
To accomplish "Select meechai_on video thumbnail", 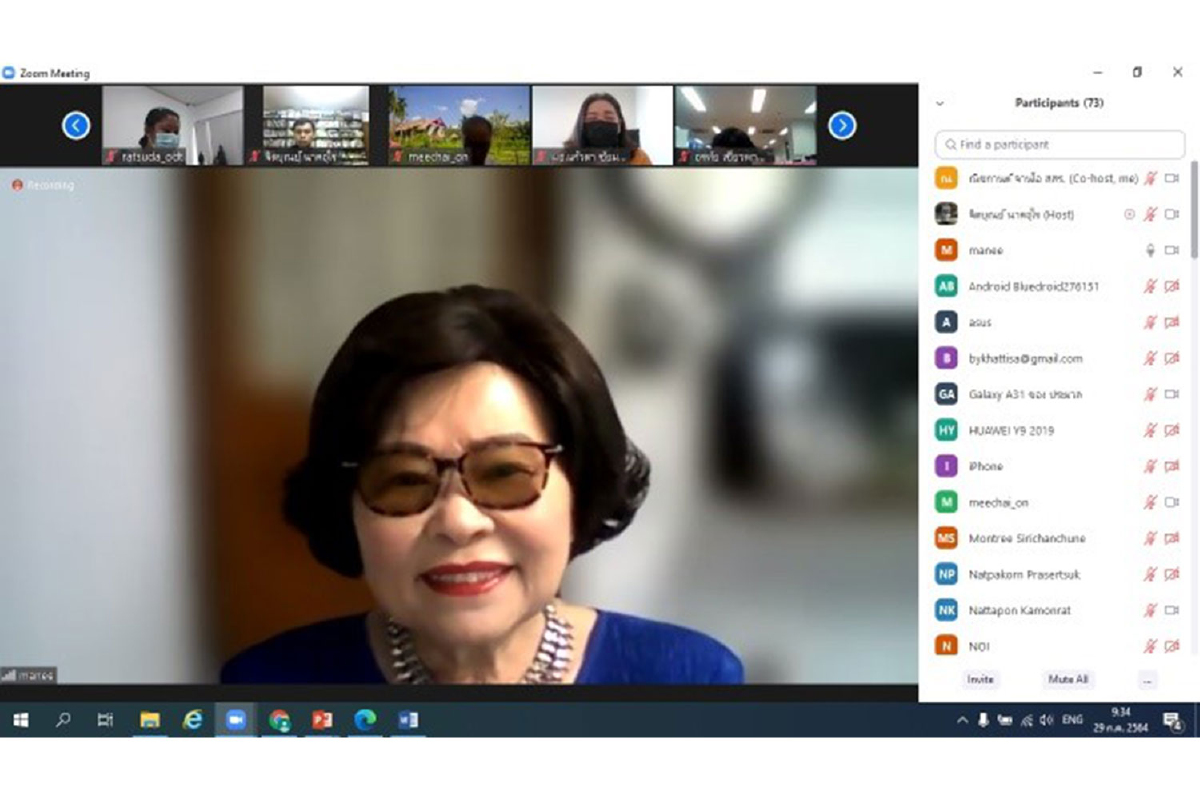I will click(x=459, y=125).
